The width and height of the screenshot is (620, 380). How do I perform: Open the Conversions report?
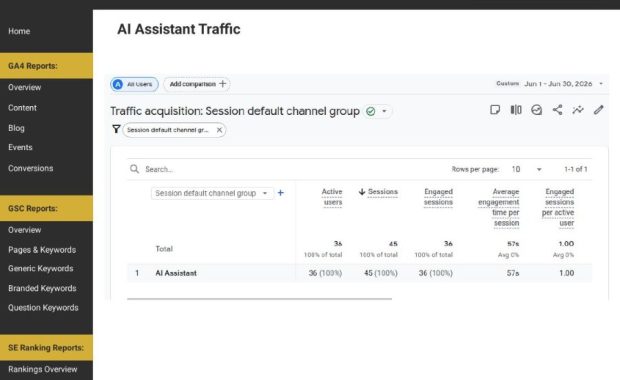click(x=30, y=168)
